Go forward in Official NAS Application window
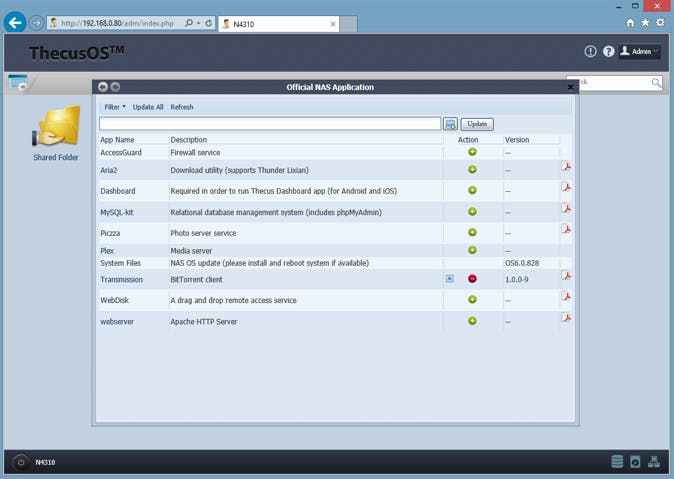This screenshot has width=674, height=479. click(x=115, y=87)
